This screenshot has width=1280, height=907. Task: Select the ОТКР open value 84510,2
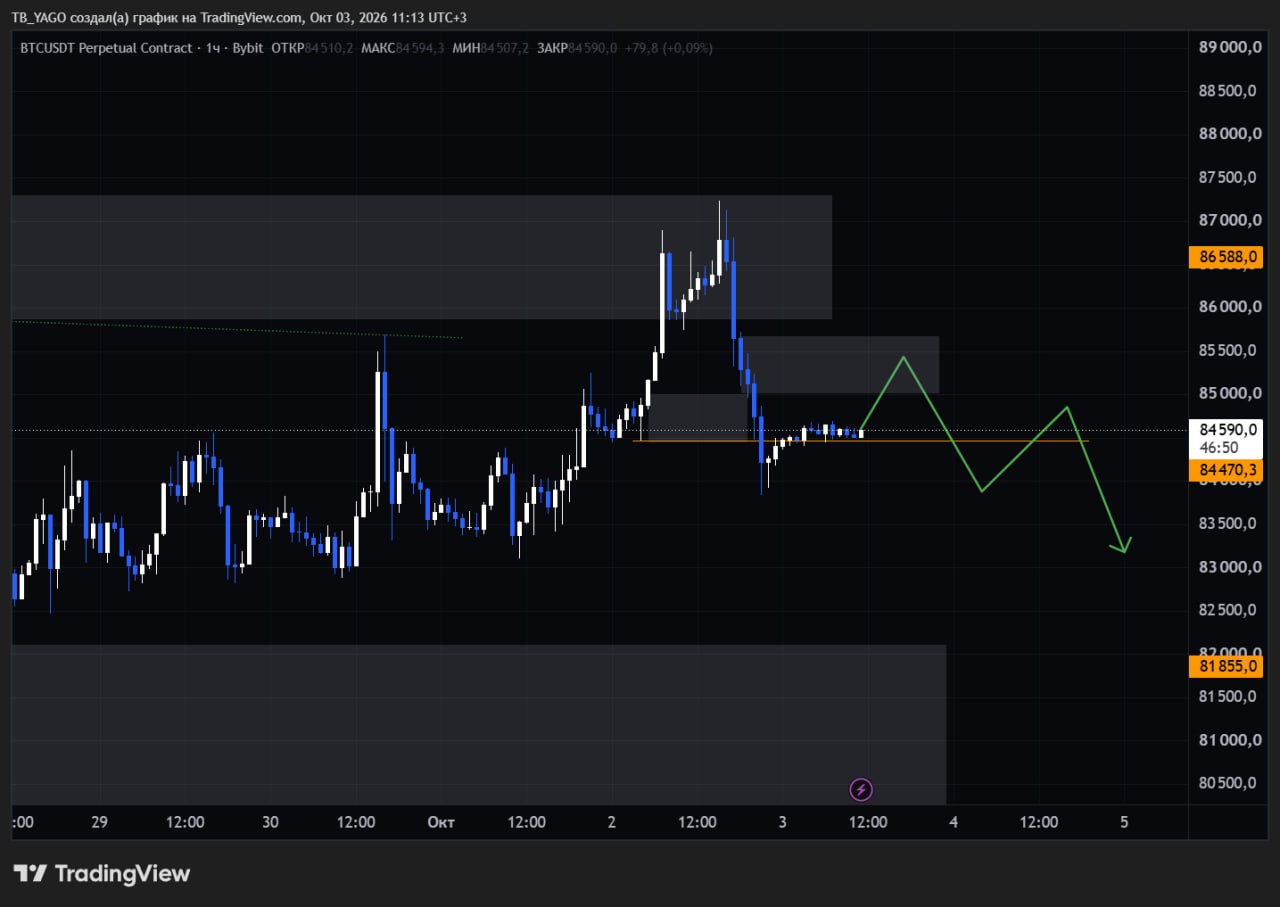click(329, 48)
